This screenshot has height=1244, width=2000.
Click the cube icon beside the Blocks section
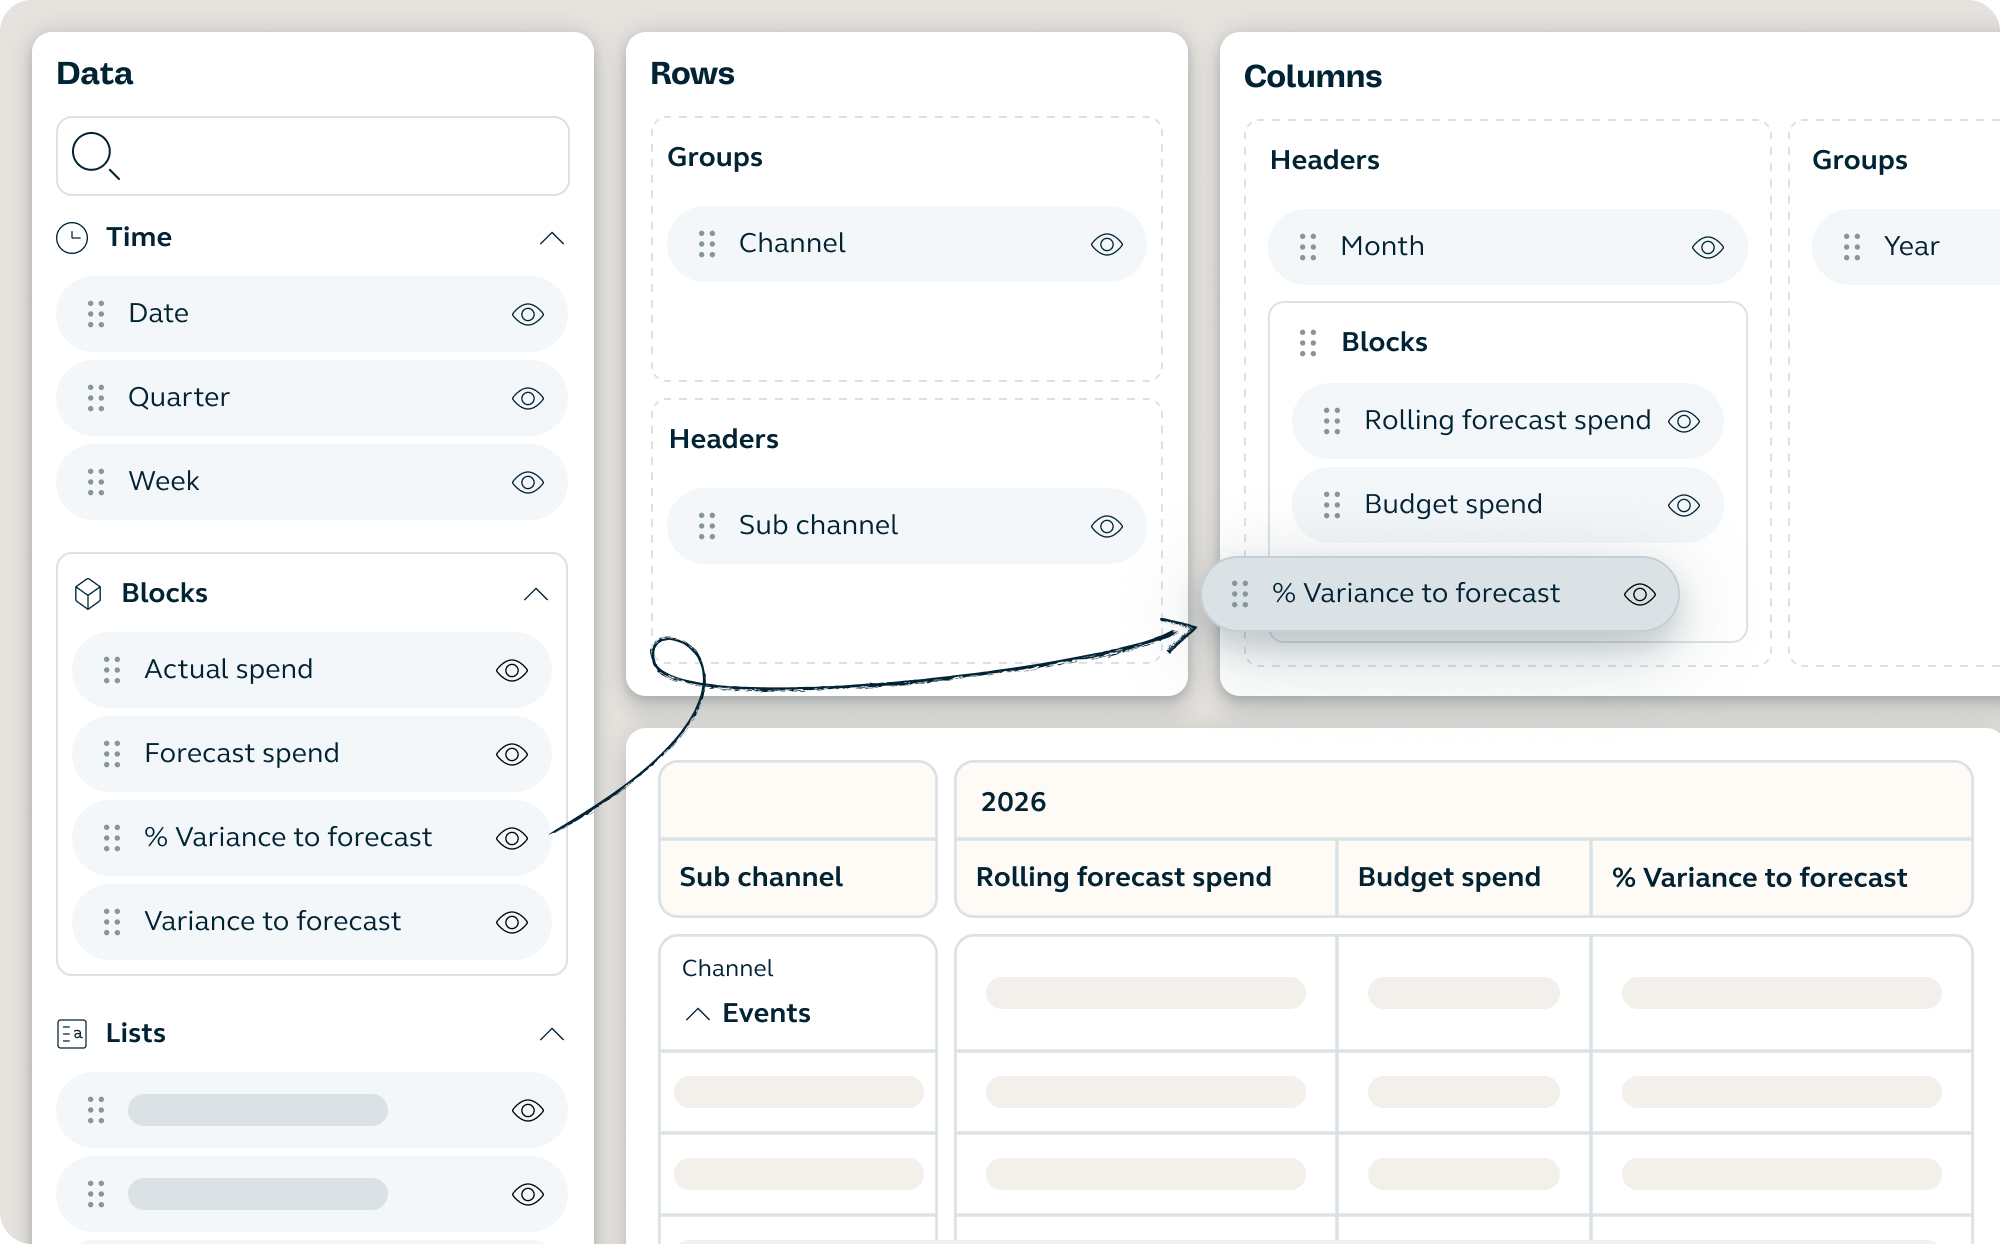pyautogui.click(x=87, y=593)
